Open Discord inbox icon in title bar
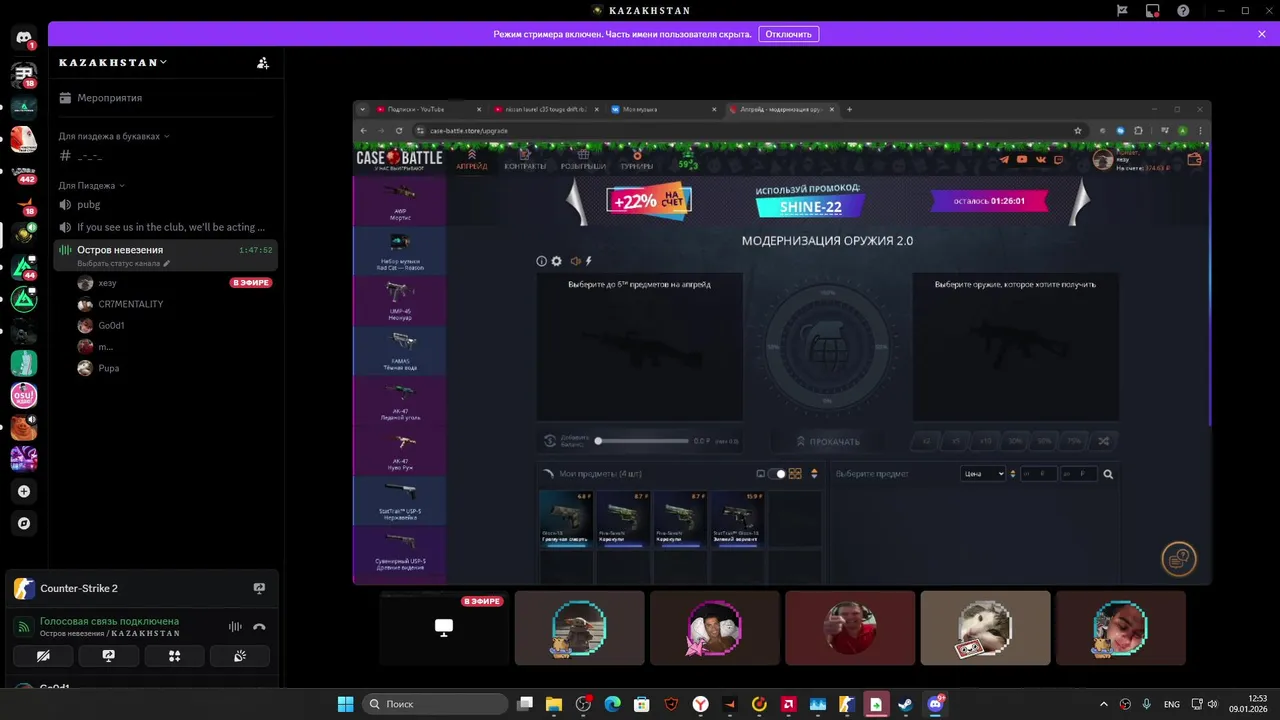 click(x=1153, y=10)
